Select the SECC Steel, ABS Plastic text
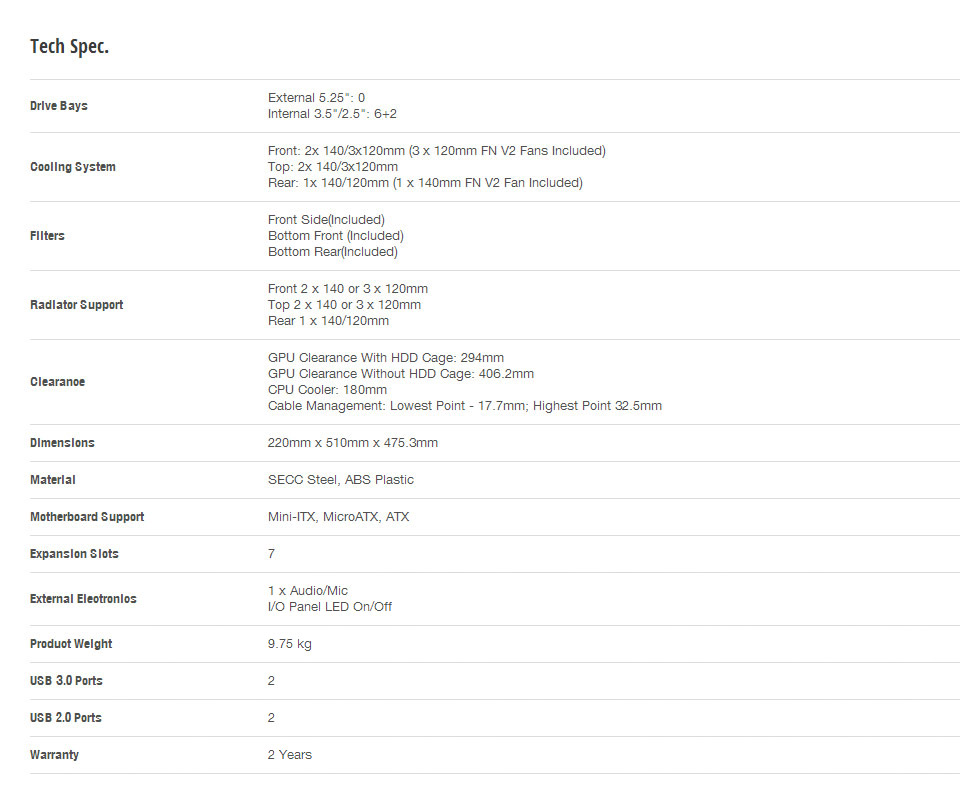Viewport: 960px width, 791px height. point(340,479)
